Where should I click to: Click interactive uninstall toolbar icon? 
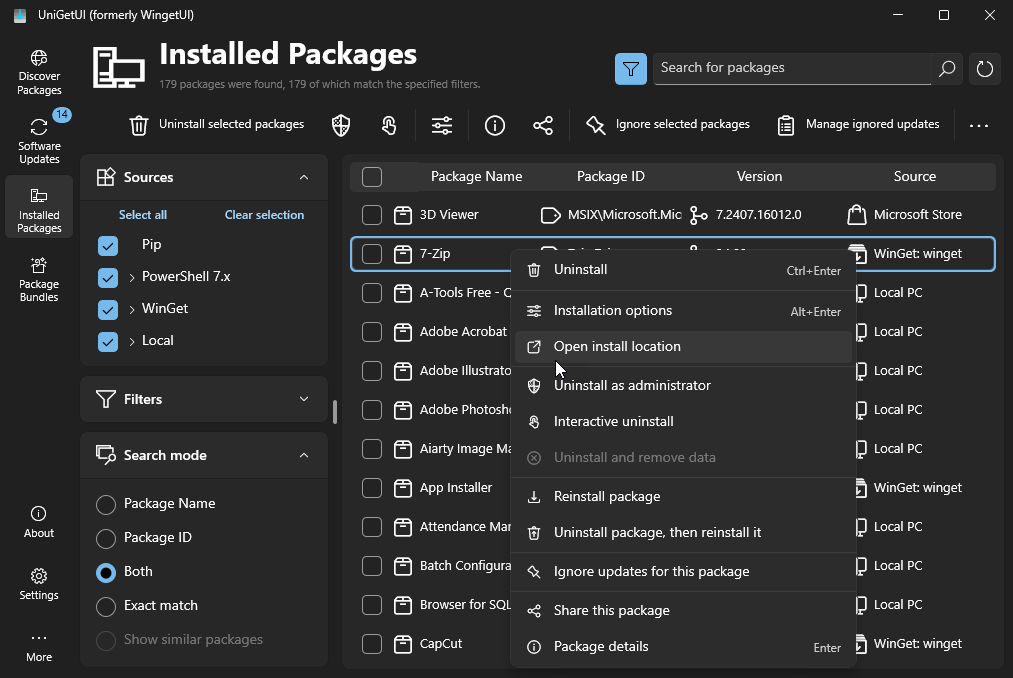tap(388, 125)
